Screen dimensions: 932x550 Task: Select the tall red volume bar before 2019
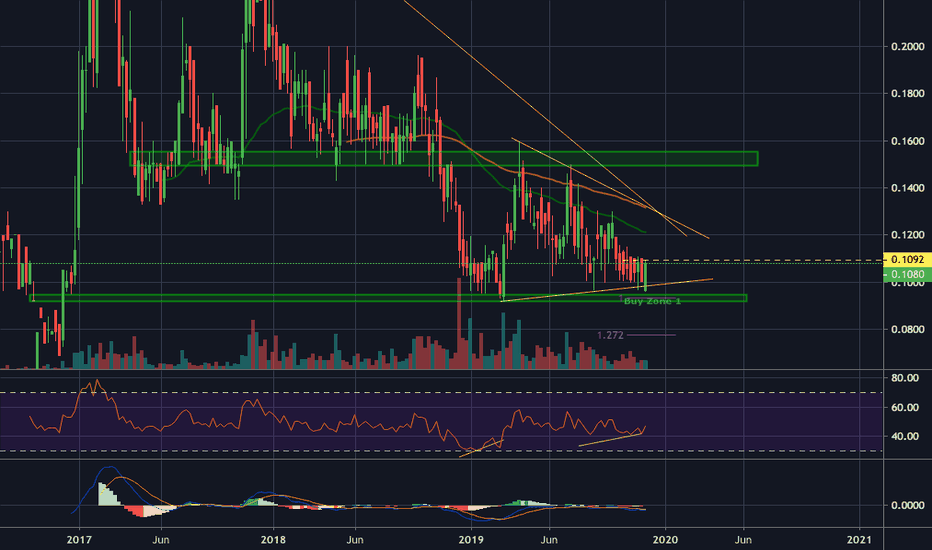point(458,323)
